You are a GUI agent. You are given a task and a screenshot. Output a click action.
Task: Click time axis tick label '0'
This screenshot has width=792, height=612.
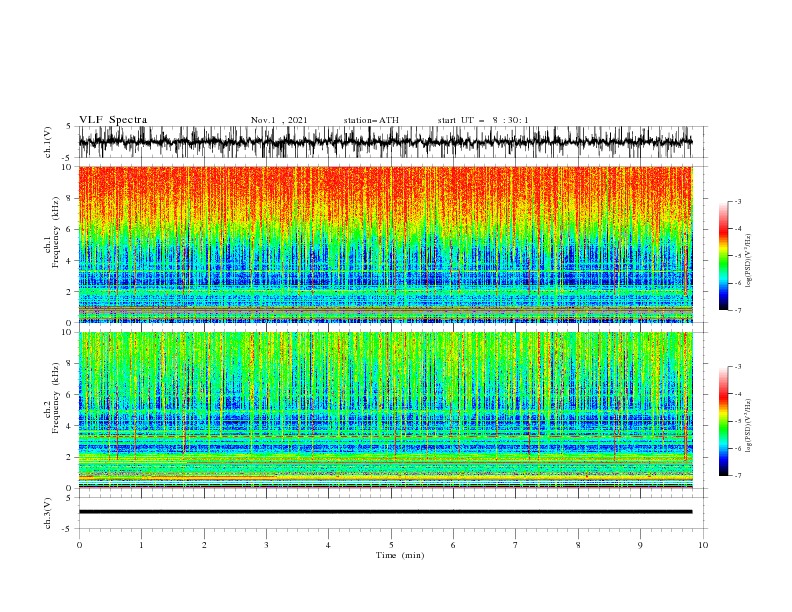click(x=79, y=545)
